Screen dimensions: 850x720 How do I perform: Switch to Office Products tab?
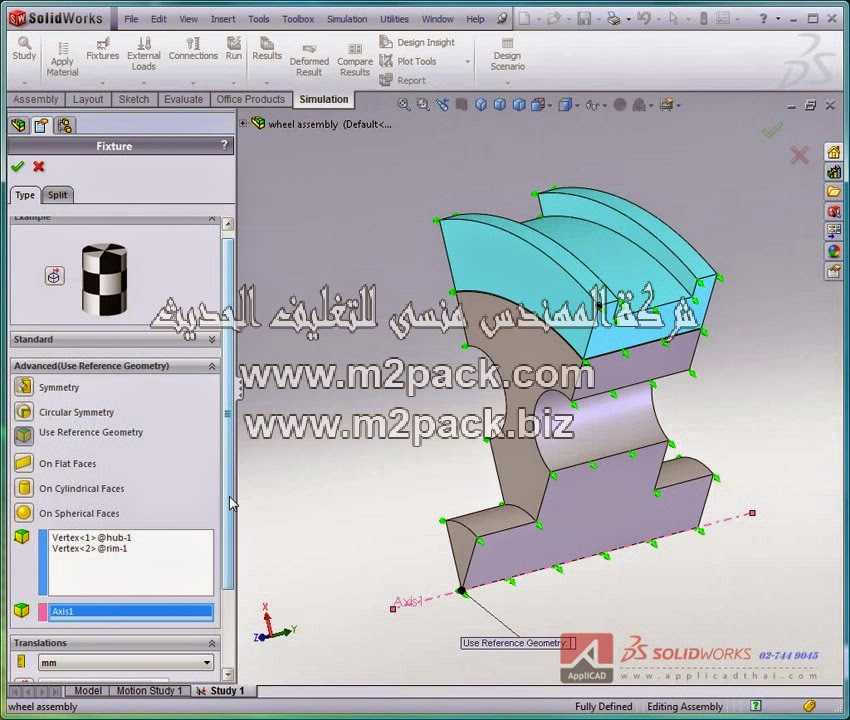tap(250, 99)
